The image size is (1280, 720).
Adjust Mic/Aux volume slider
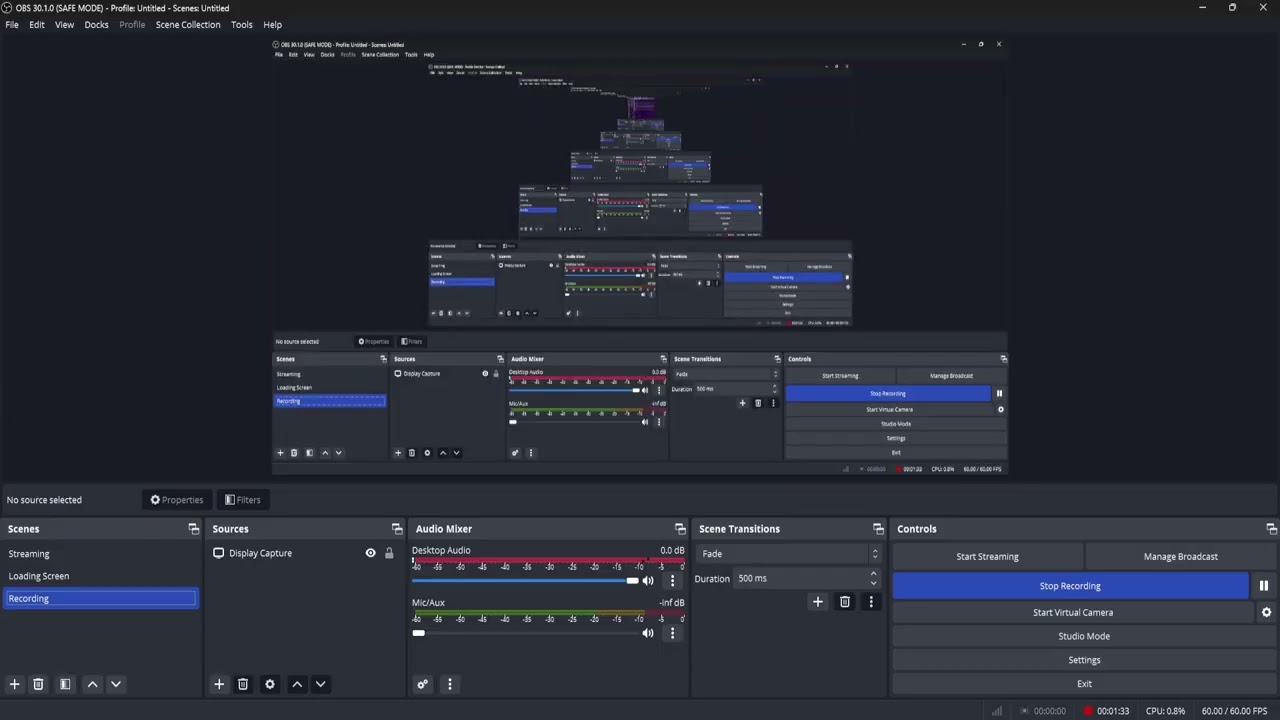point(525,632)
